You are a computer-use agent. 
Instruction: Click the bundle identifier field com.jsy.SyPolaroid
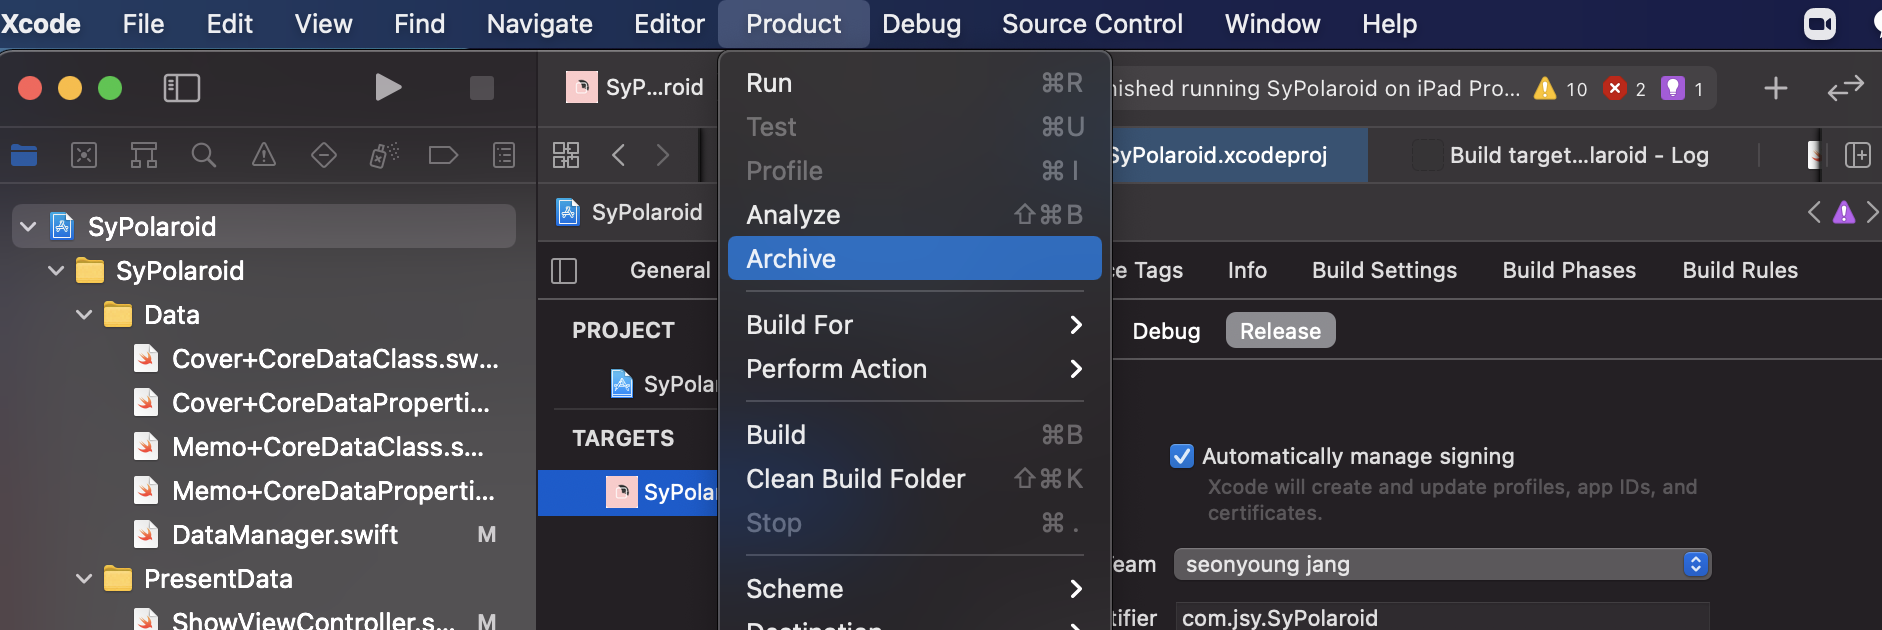click(1442, 617)
